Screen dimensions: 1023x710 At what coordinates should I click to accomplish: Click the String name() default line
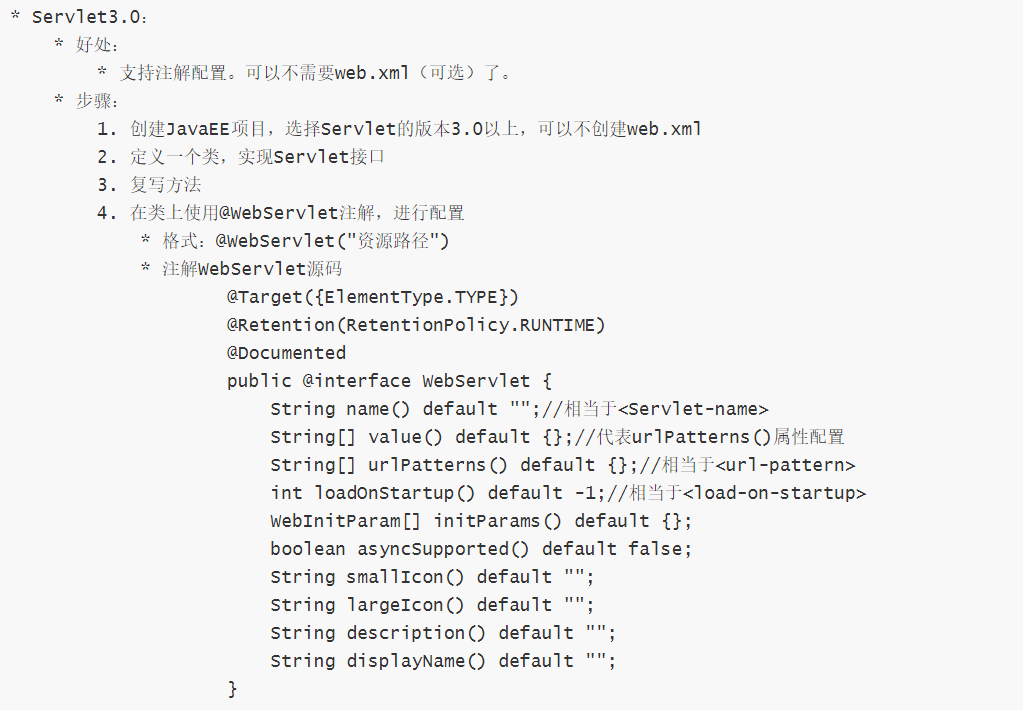click(519, 409)
